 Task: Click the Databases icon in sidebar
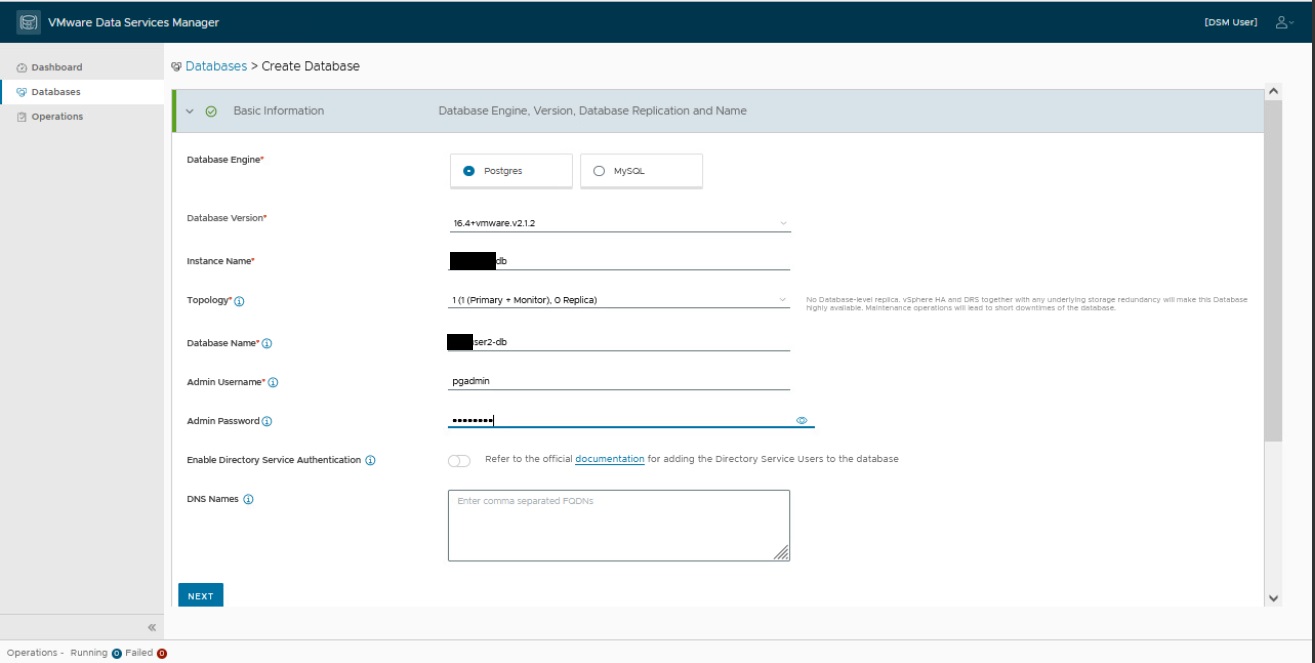(22, 92)
